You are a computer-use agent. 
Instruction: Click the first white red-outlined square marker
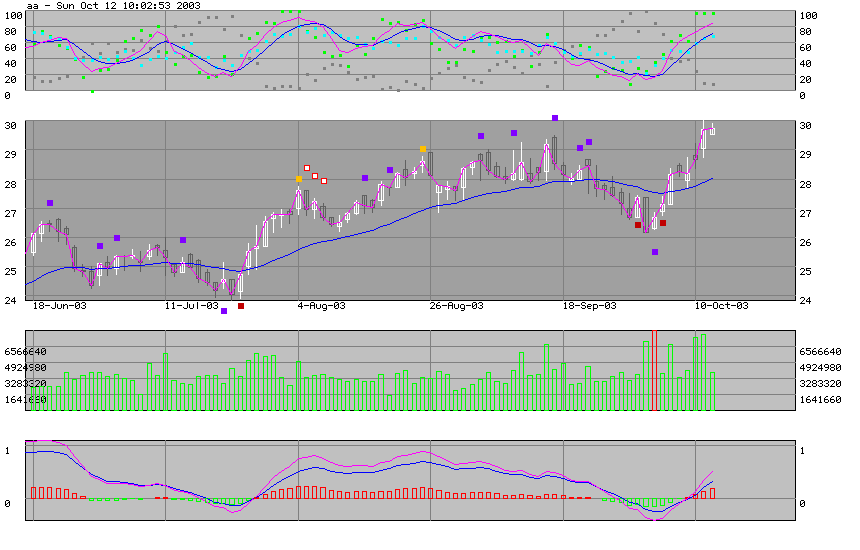click(x=307, y=168)
